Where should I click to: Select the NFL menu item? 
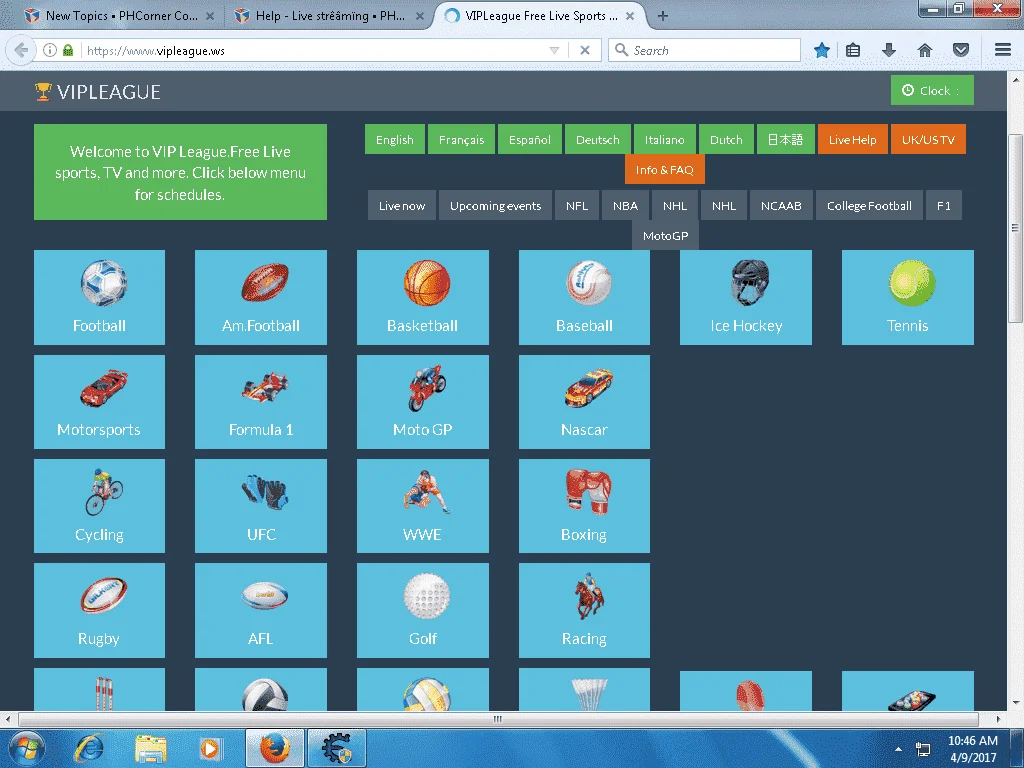point(577,206)
